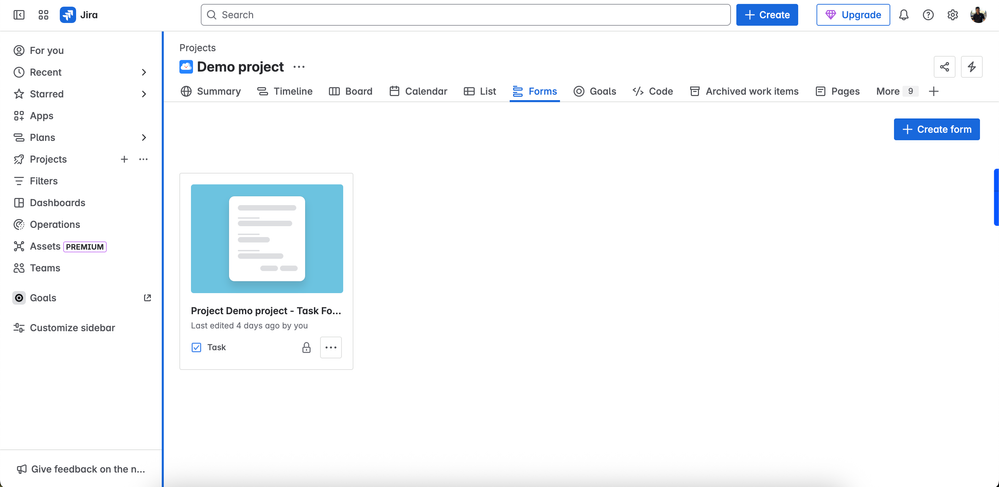Screen dimensions: 999x487
Task: Expand the Plans chevron
Action: click(144, 138)
